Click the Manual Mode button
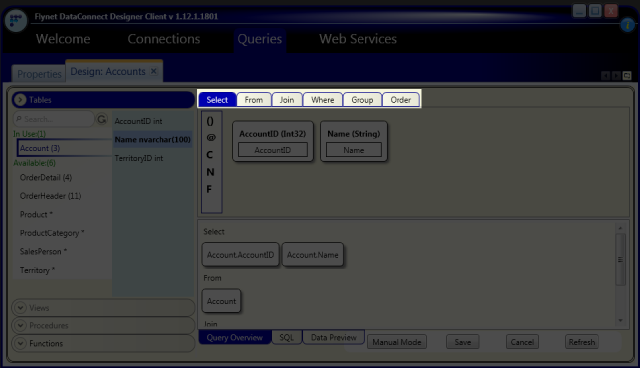This screenshot has height=368, width=640. (397, 342)
